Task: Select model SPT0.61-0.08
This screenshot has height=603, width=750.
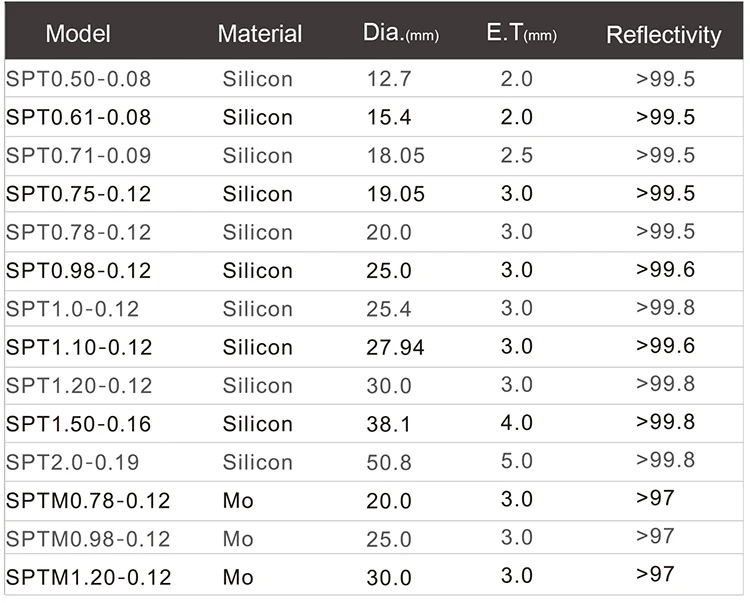Action: (x=78, y=117)
